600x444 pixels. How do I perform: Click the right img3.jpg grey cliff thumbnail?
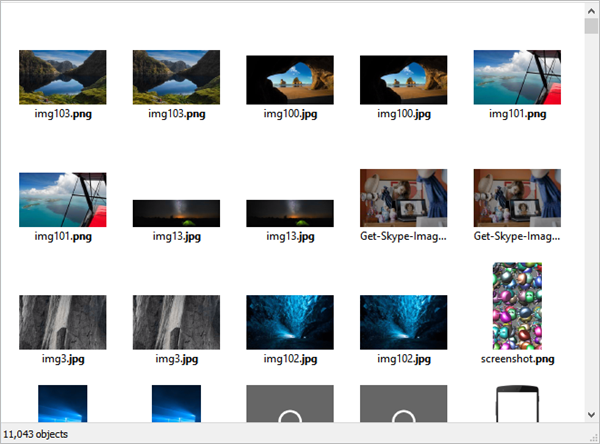[x=176, y=322]
